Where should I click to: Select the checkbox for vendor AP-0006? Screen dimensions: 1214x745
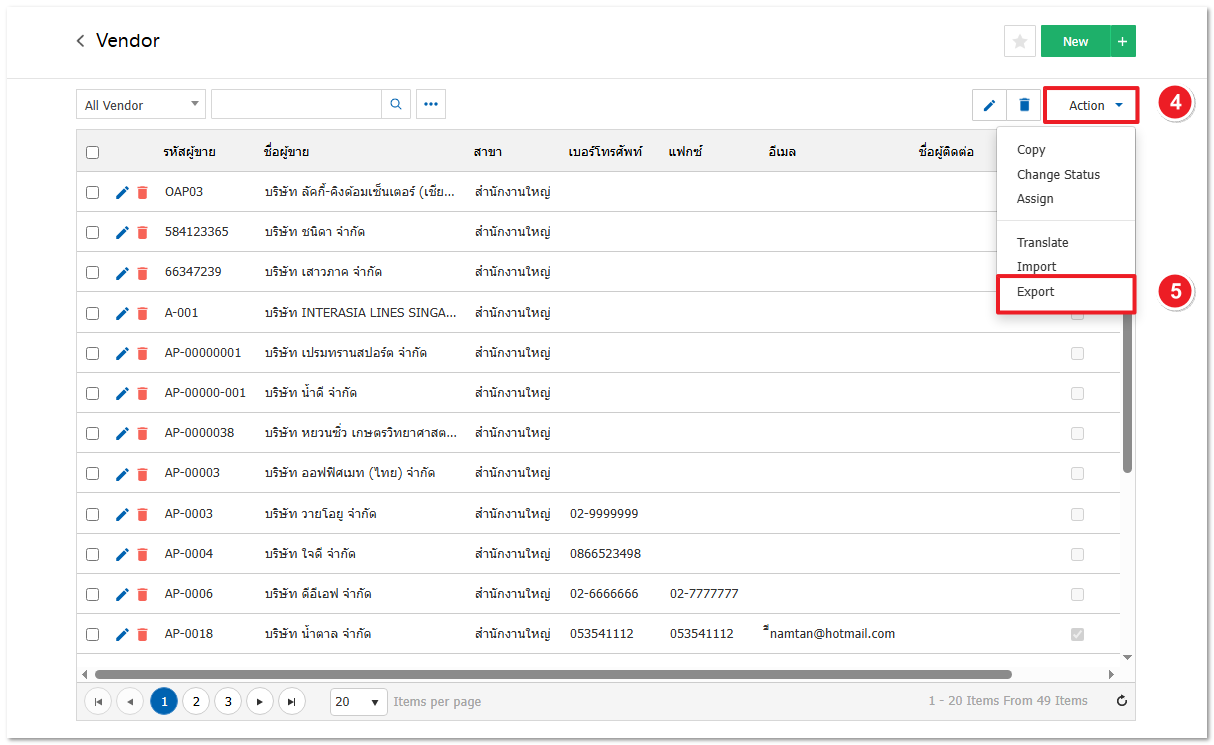[92, 594]
